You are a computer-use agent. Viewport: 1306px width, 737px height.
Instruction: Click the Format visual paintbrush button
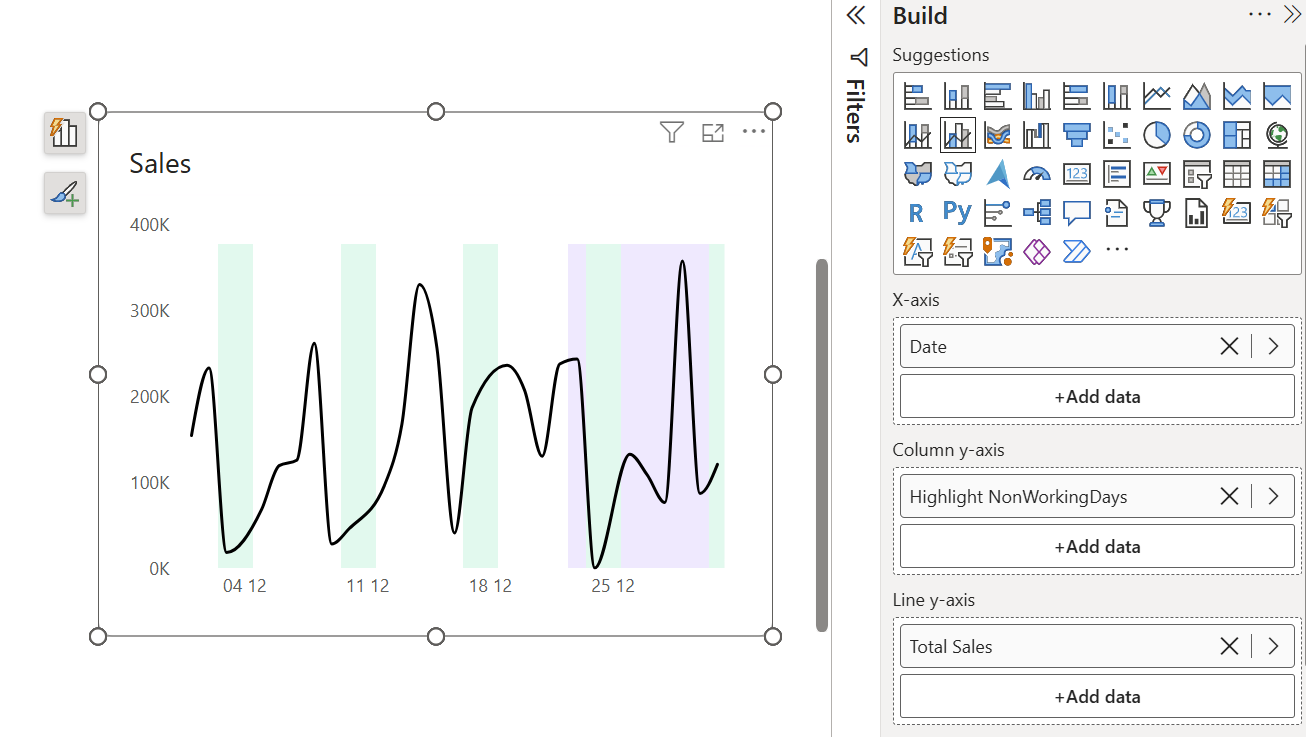[65, 193]
